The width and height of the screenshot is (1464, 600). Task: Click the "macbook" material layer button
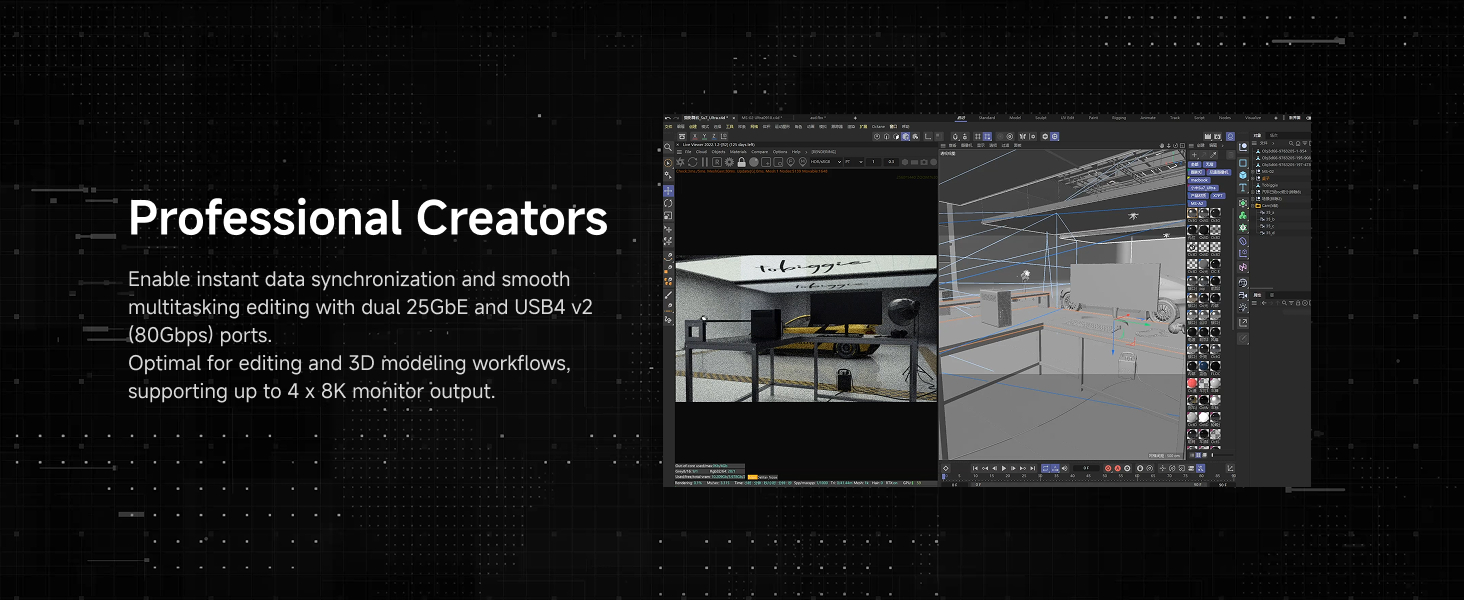(1199, 181)
